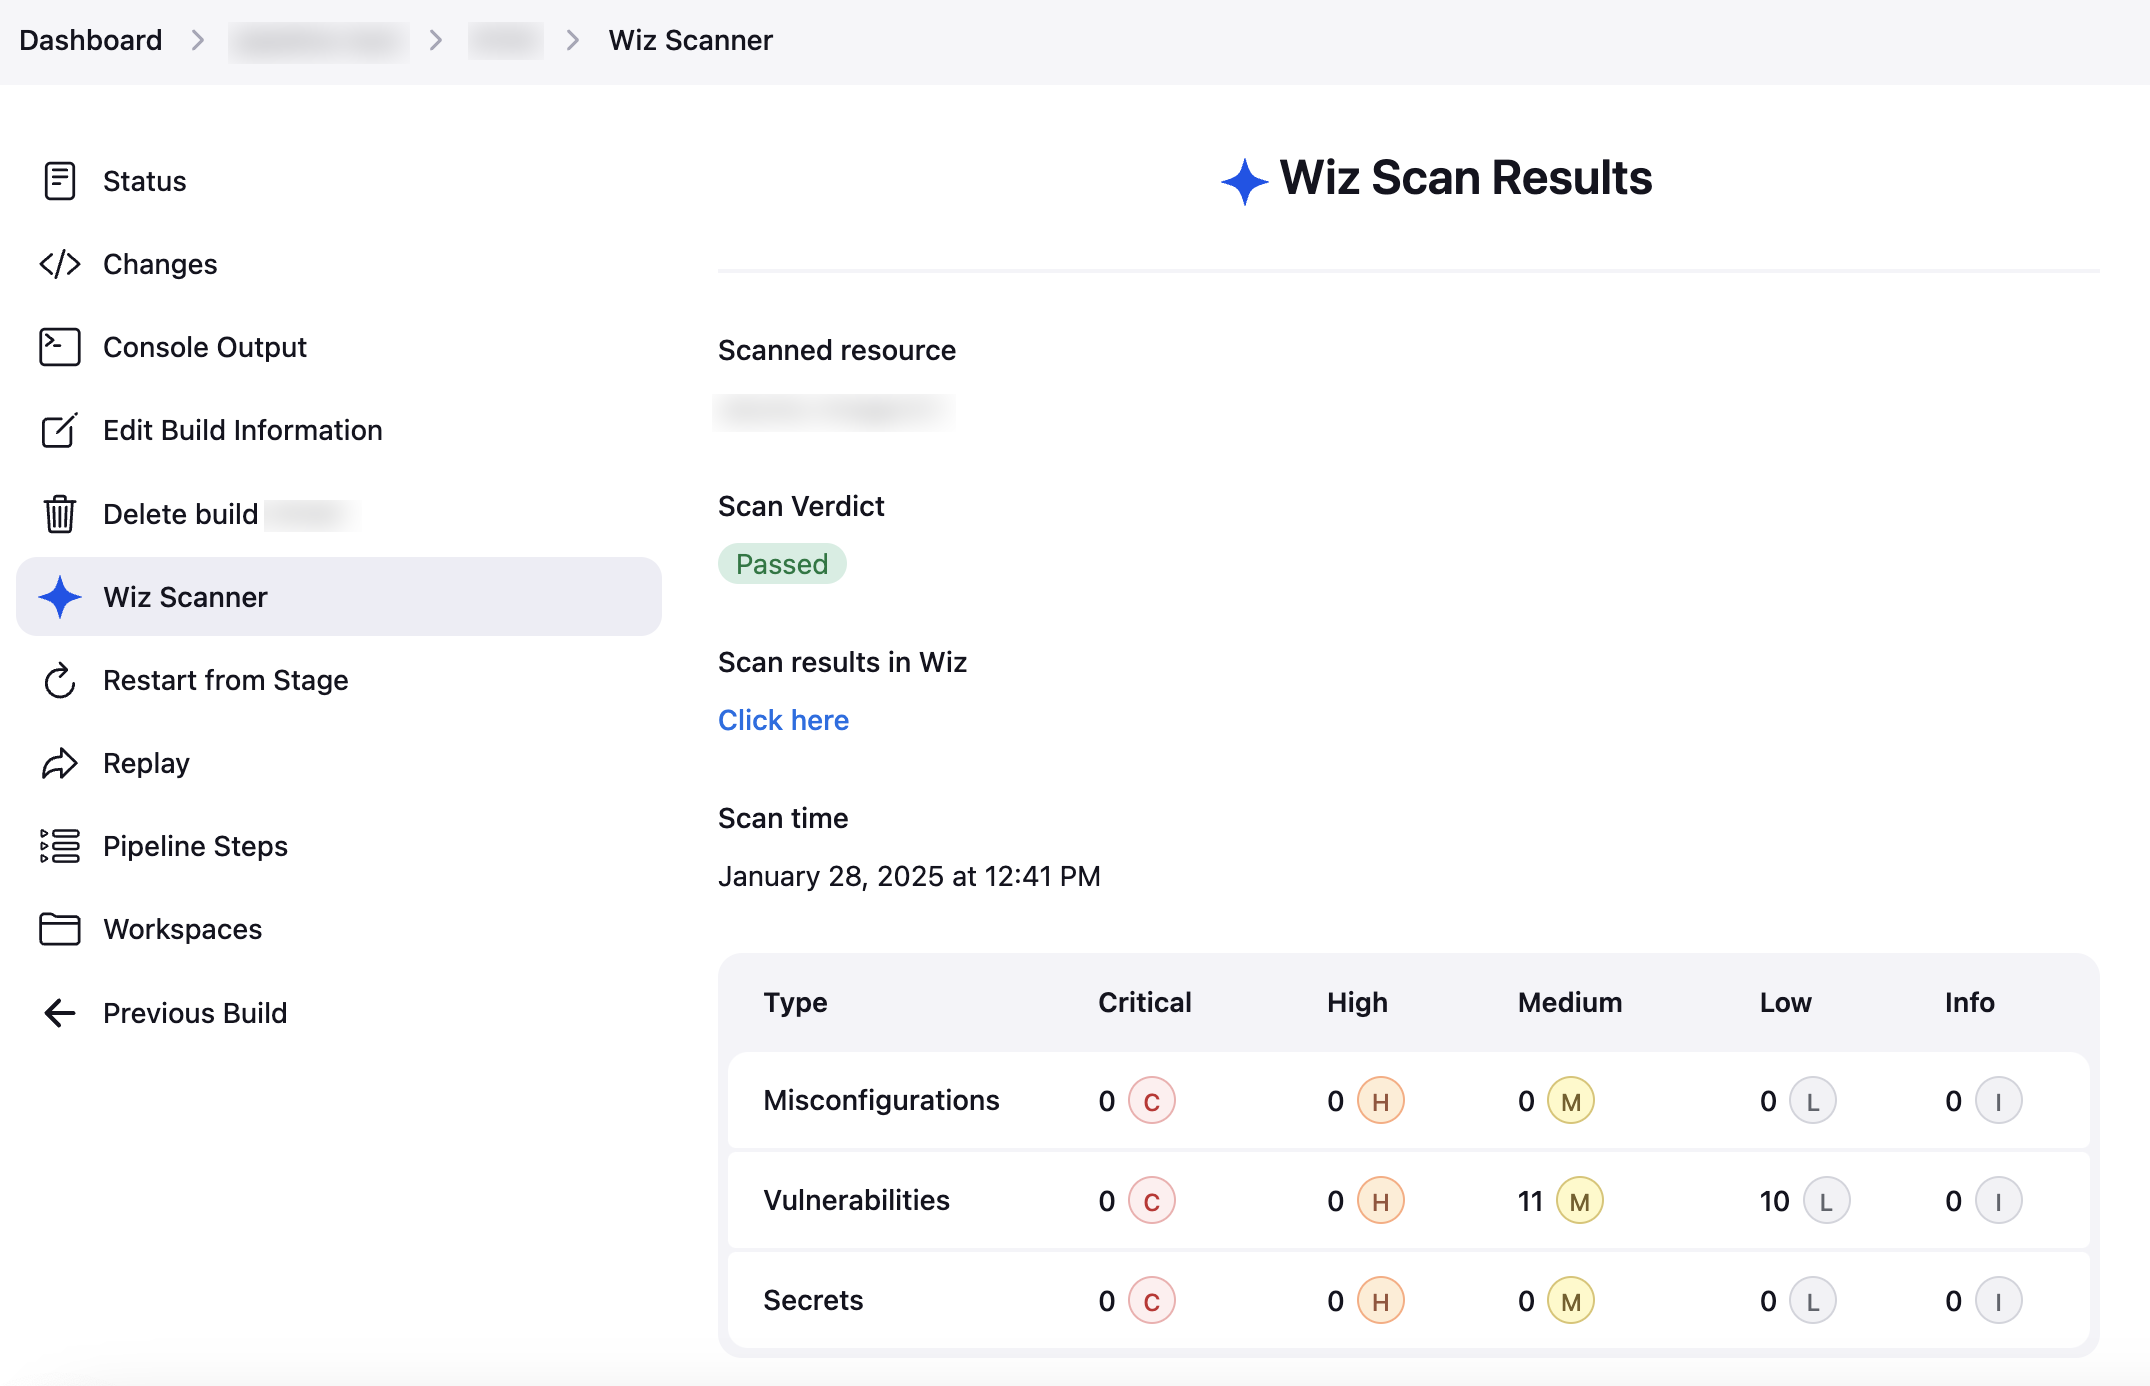The width and height of the screenshot is (2150, 1386).
Task: Click scan time 'January 28, 2025 at 12:41 PM'
Action: click(909, 876)
